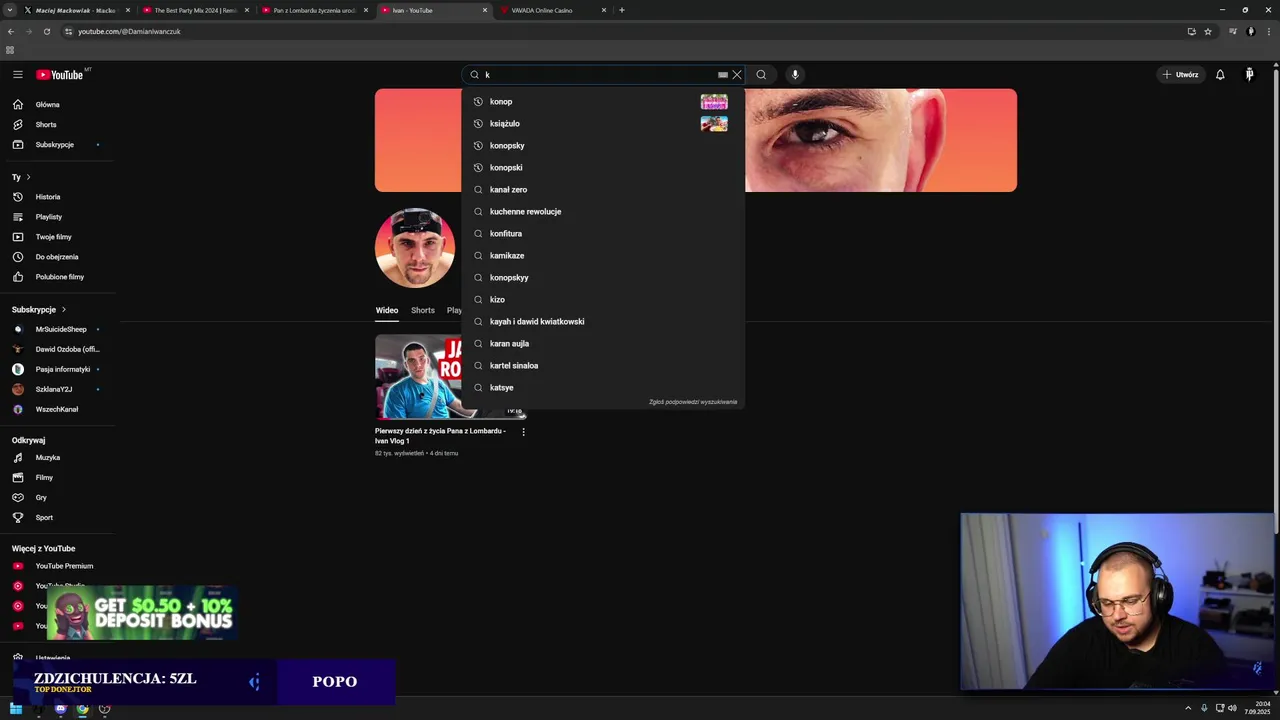Go to the YouTube logo home
The image size is (1280, 720).
[x=60, y=75]
